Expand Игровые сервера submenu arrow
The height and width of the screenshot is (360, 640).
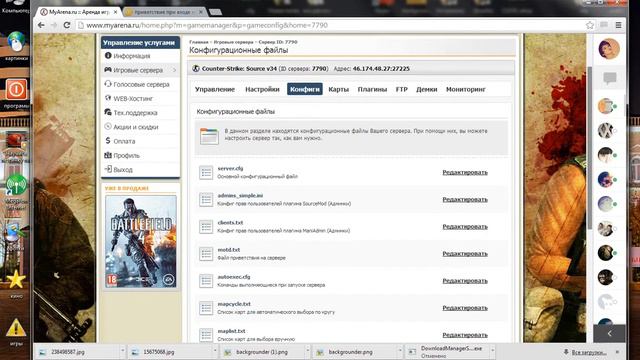pos(174,70)
